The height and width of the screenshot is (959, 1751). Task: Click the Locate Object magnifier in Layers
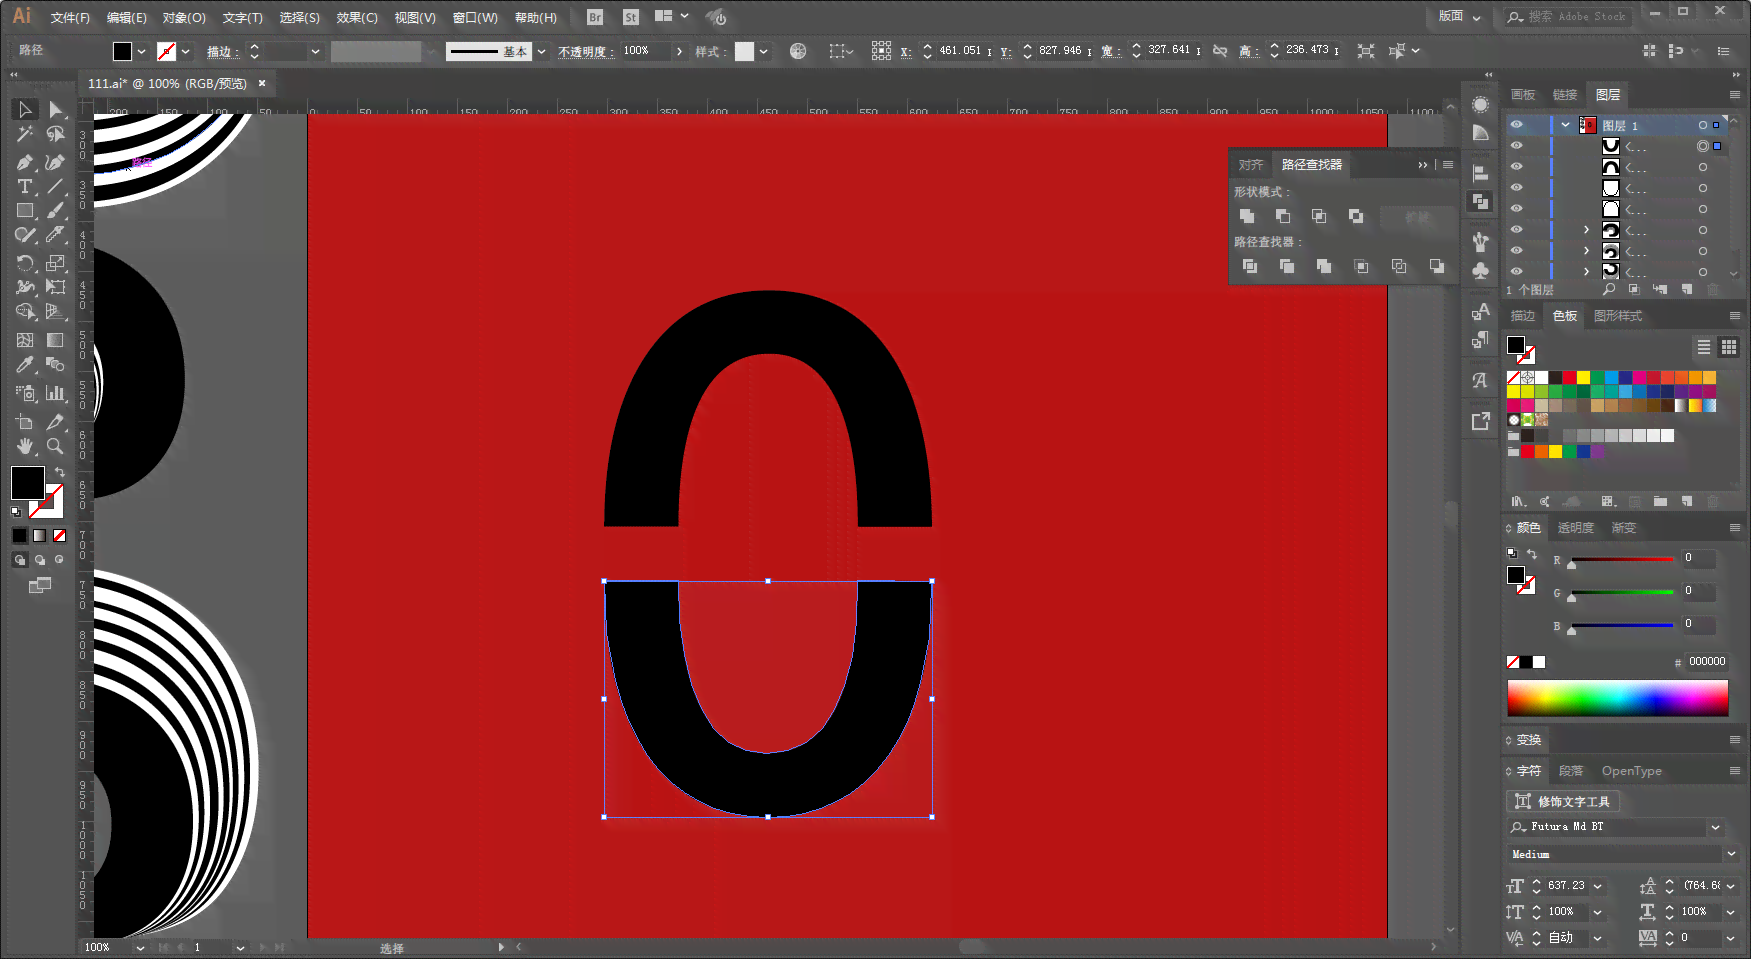1609,290
